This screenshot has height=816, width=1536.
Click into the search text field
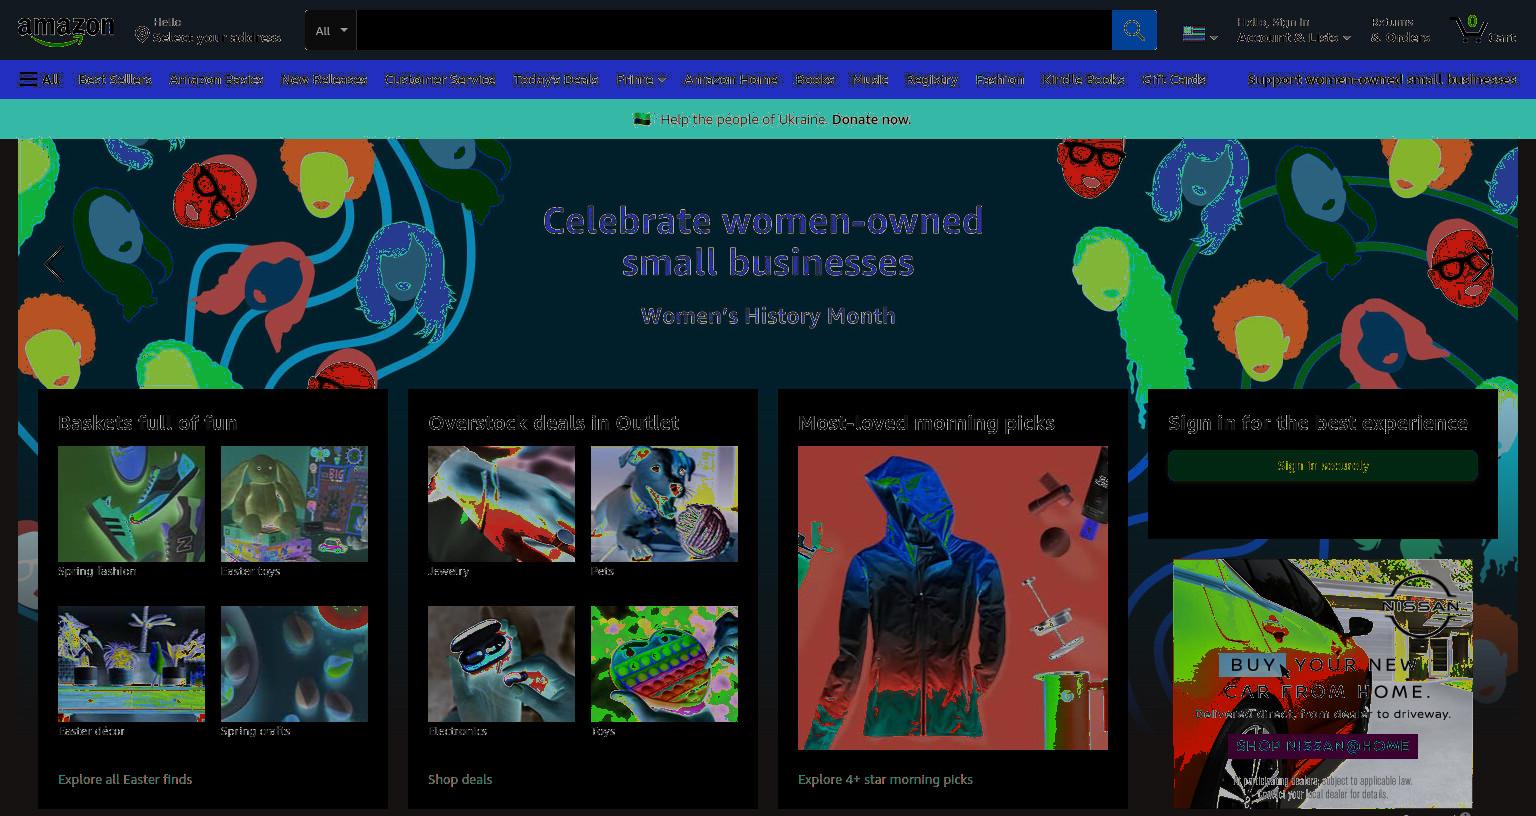pos(734,30)
